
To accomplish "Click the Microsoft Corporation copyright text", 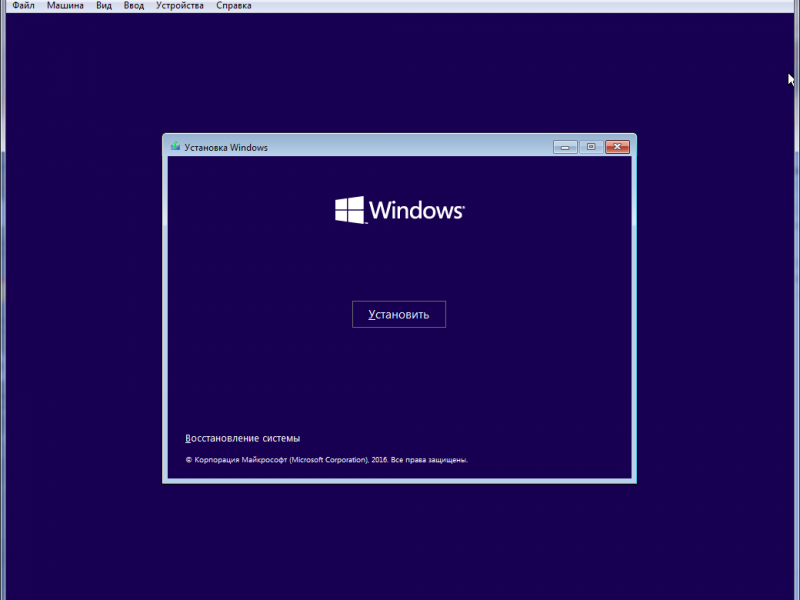I will 327,460.
